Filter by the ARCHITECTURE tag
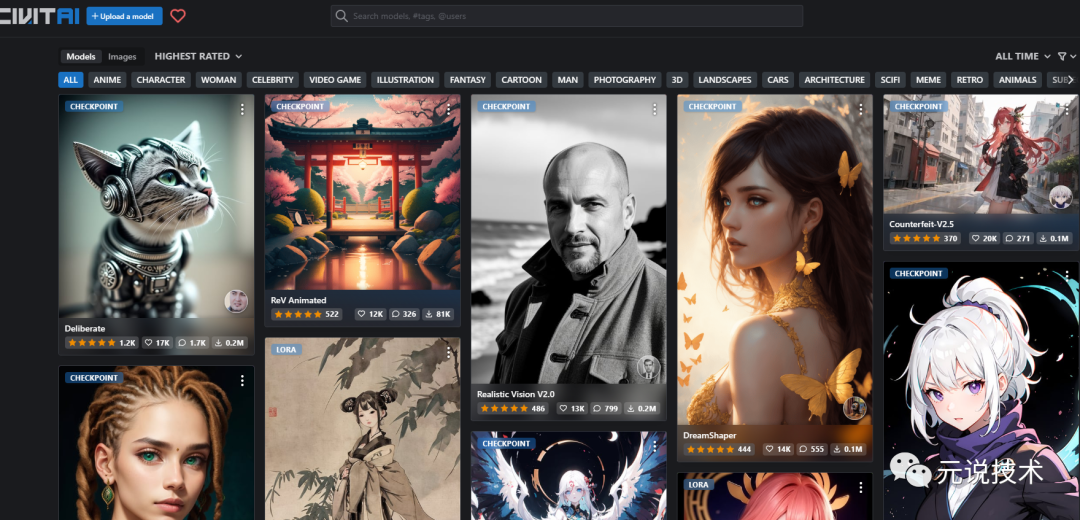Viewport: 1080px width, 520px height. click(834, 80)
